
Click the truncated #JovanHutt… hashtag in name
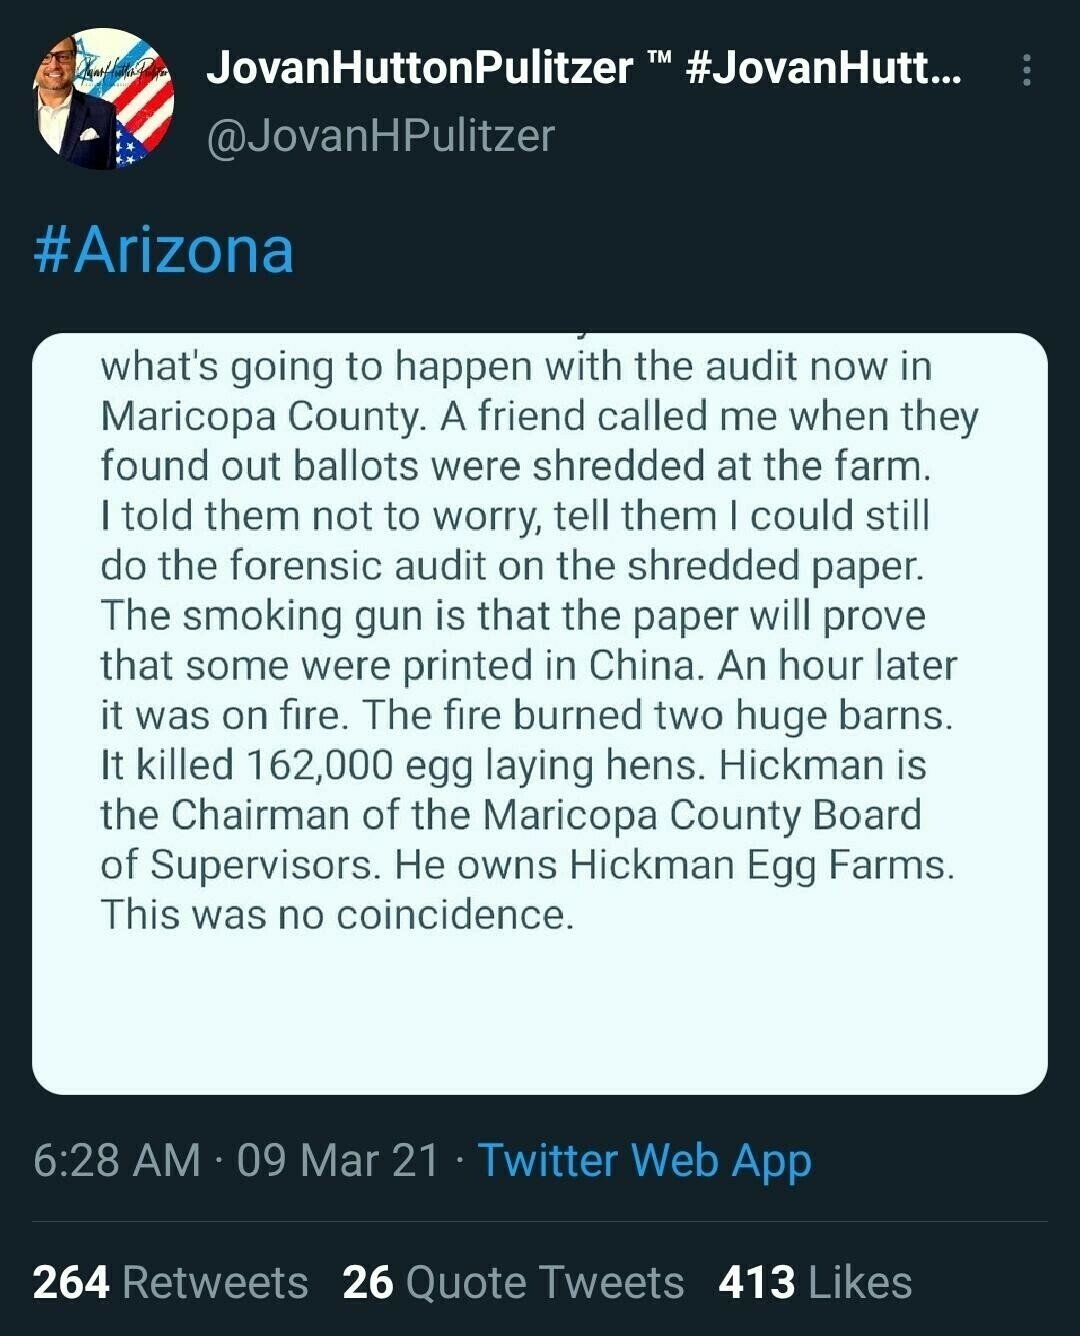[825, 69]
